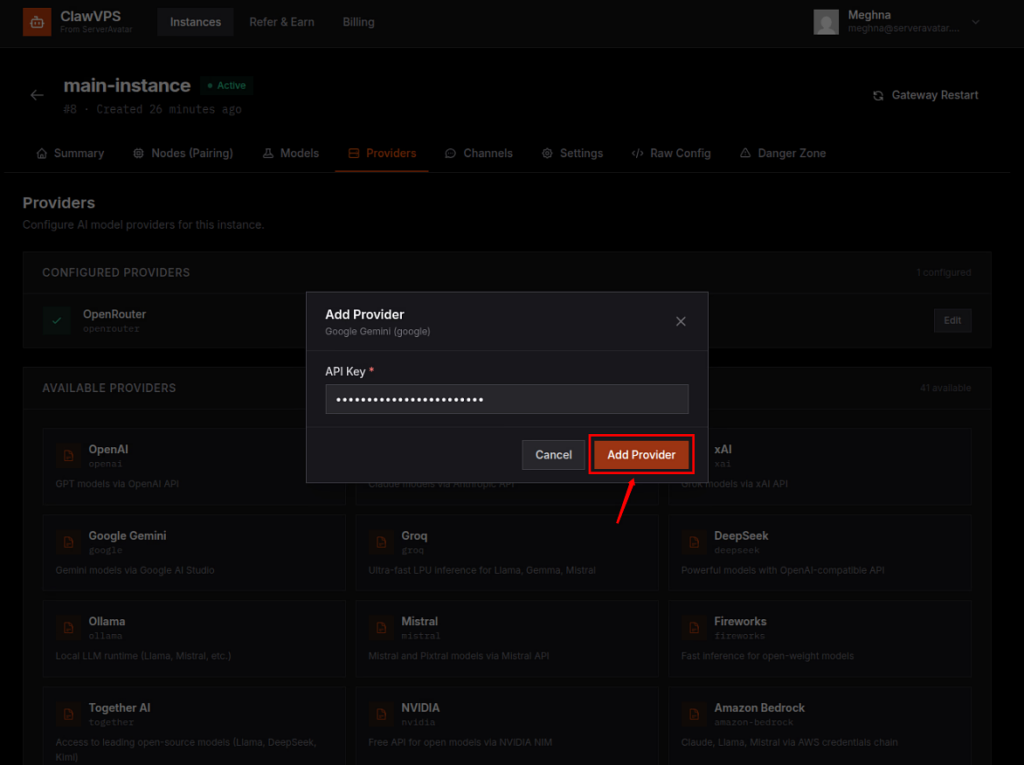Switch to the Models tab
The width and height of the screenshot is (1024, 765).
290,153
